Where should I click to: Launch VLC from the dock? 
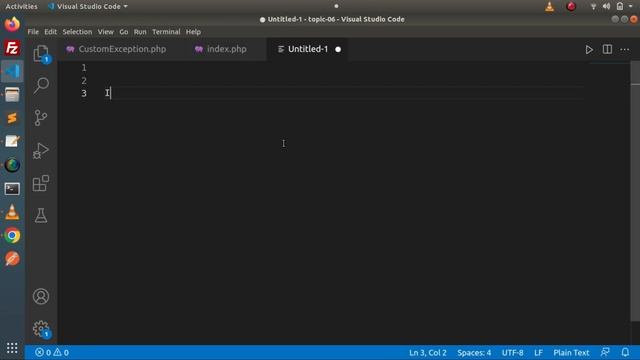click(x=12, y=212)
